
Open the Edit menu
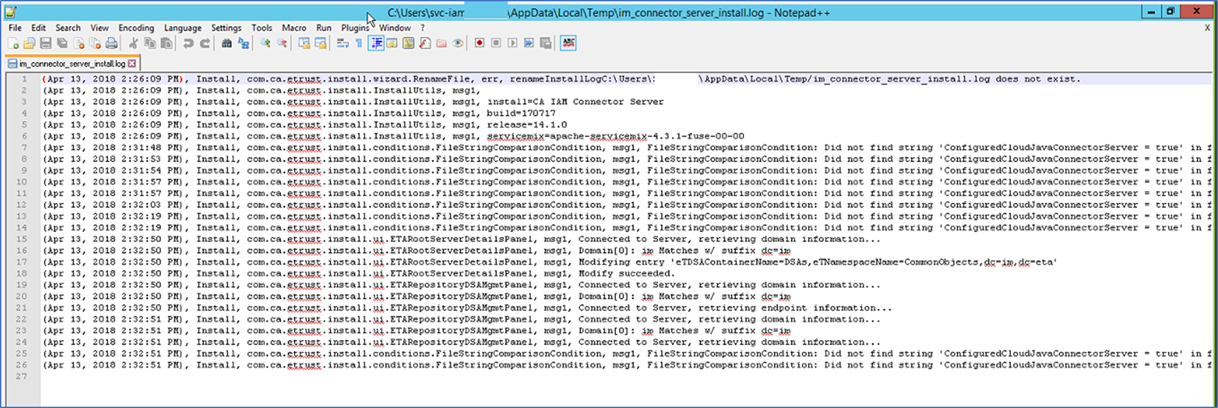coord(38,28)
